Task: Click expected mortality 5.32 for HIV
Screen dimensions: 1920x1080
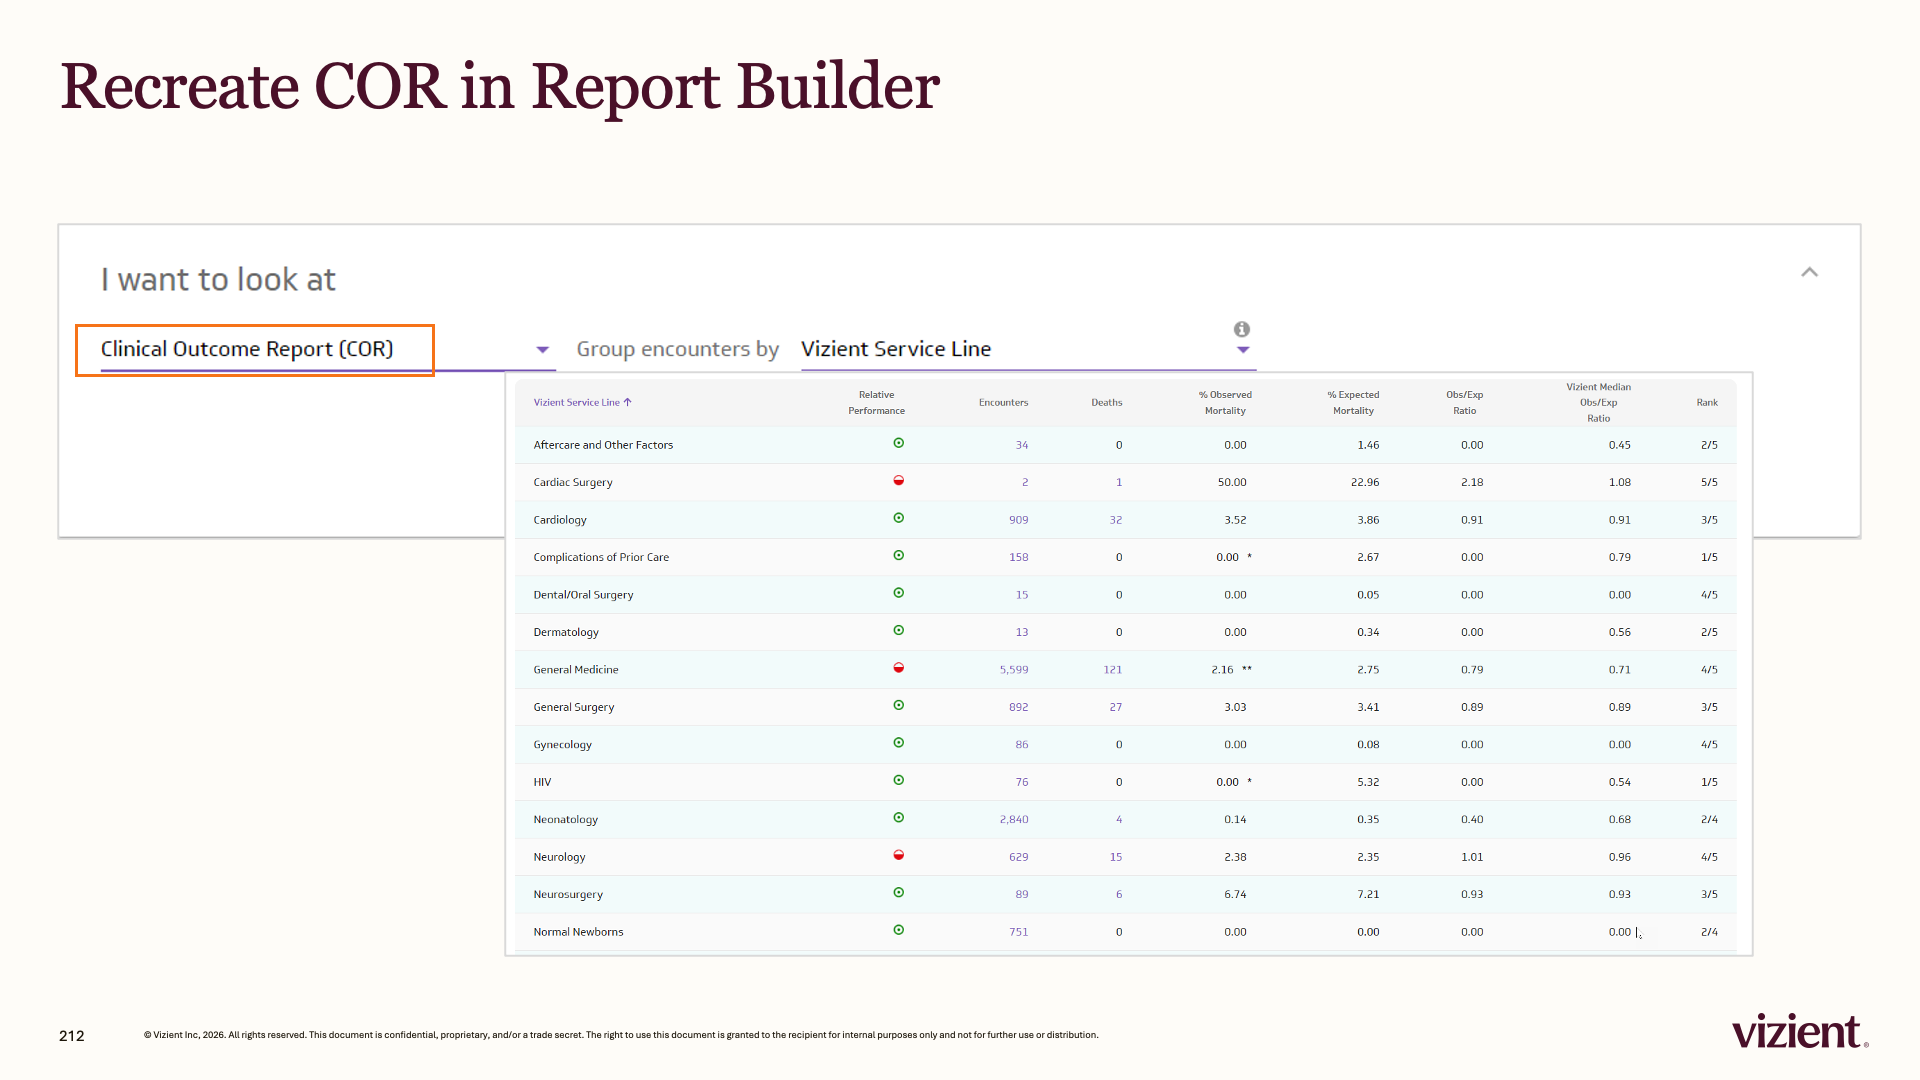Action: [x=1368, y=782]
